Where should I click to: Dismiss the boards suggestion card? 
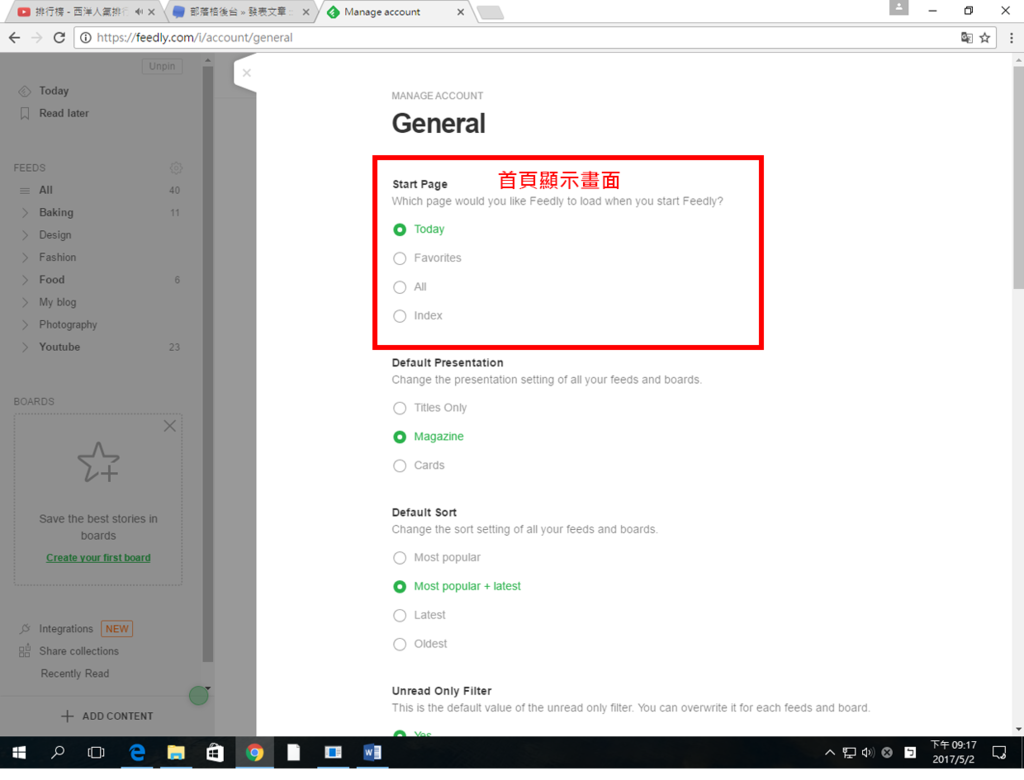(x=170, y=426)
